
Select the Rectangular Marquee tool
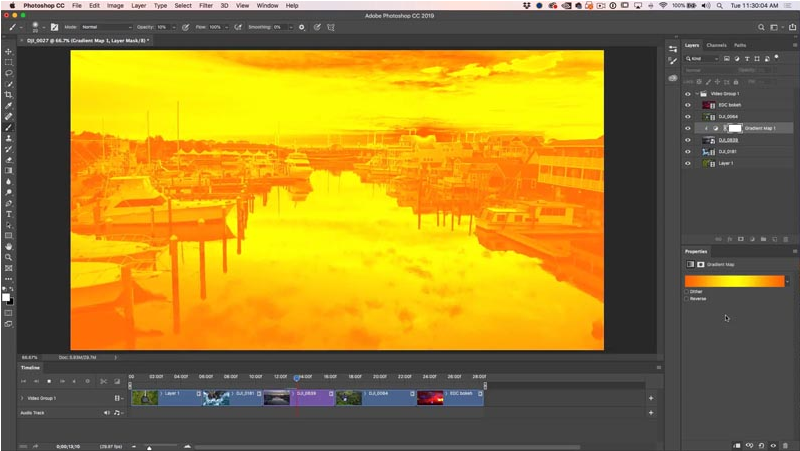click(x=9, y=62)
